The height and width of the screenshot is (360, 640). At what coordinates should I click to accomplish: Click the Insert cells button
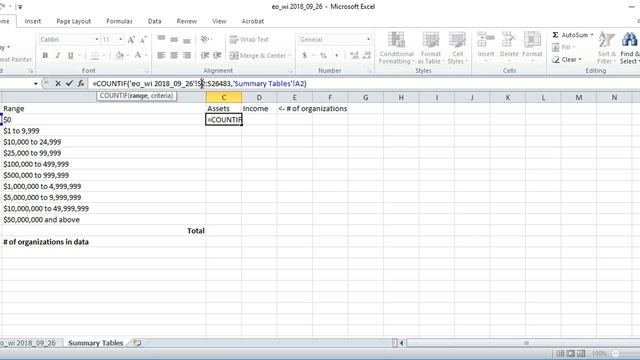click(x=486, y=48)
